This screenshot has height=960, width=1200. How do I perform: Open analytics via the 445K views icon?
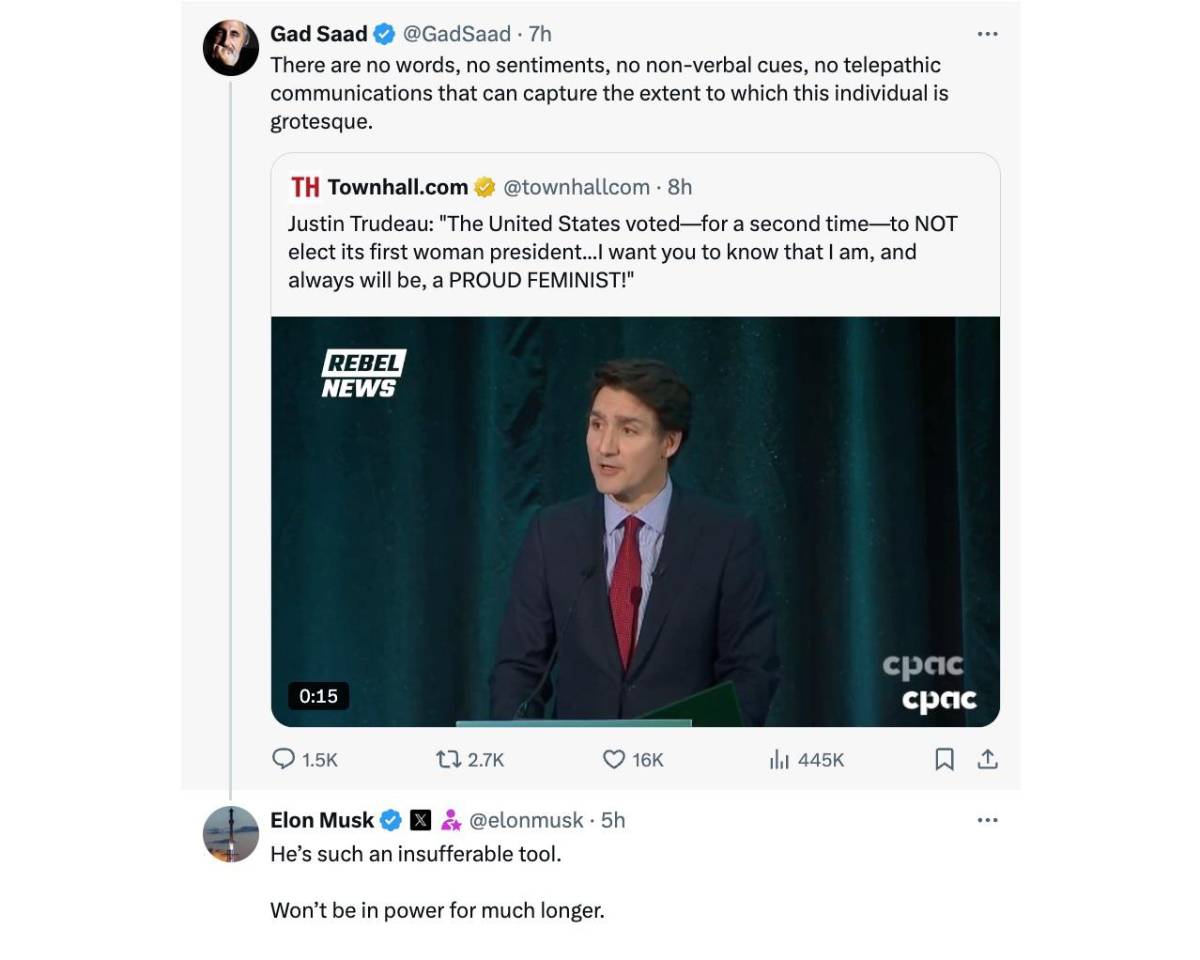tap(781, 760)
